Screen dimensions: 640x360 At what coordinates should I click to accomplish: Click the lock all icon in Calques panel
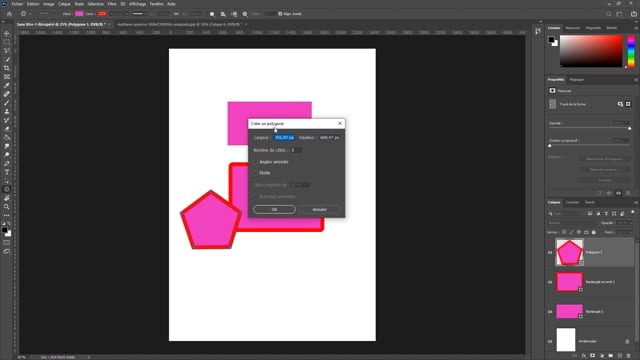pyautogui.click(x=594, y=232)
